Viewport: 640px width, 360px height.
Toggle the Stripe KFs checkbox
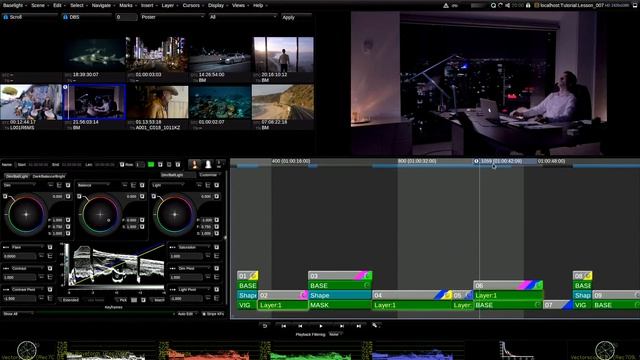[x=204, y=314]
